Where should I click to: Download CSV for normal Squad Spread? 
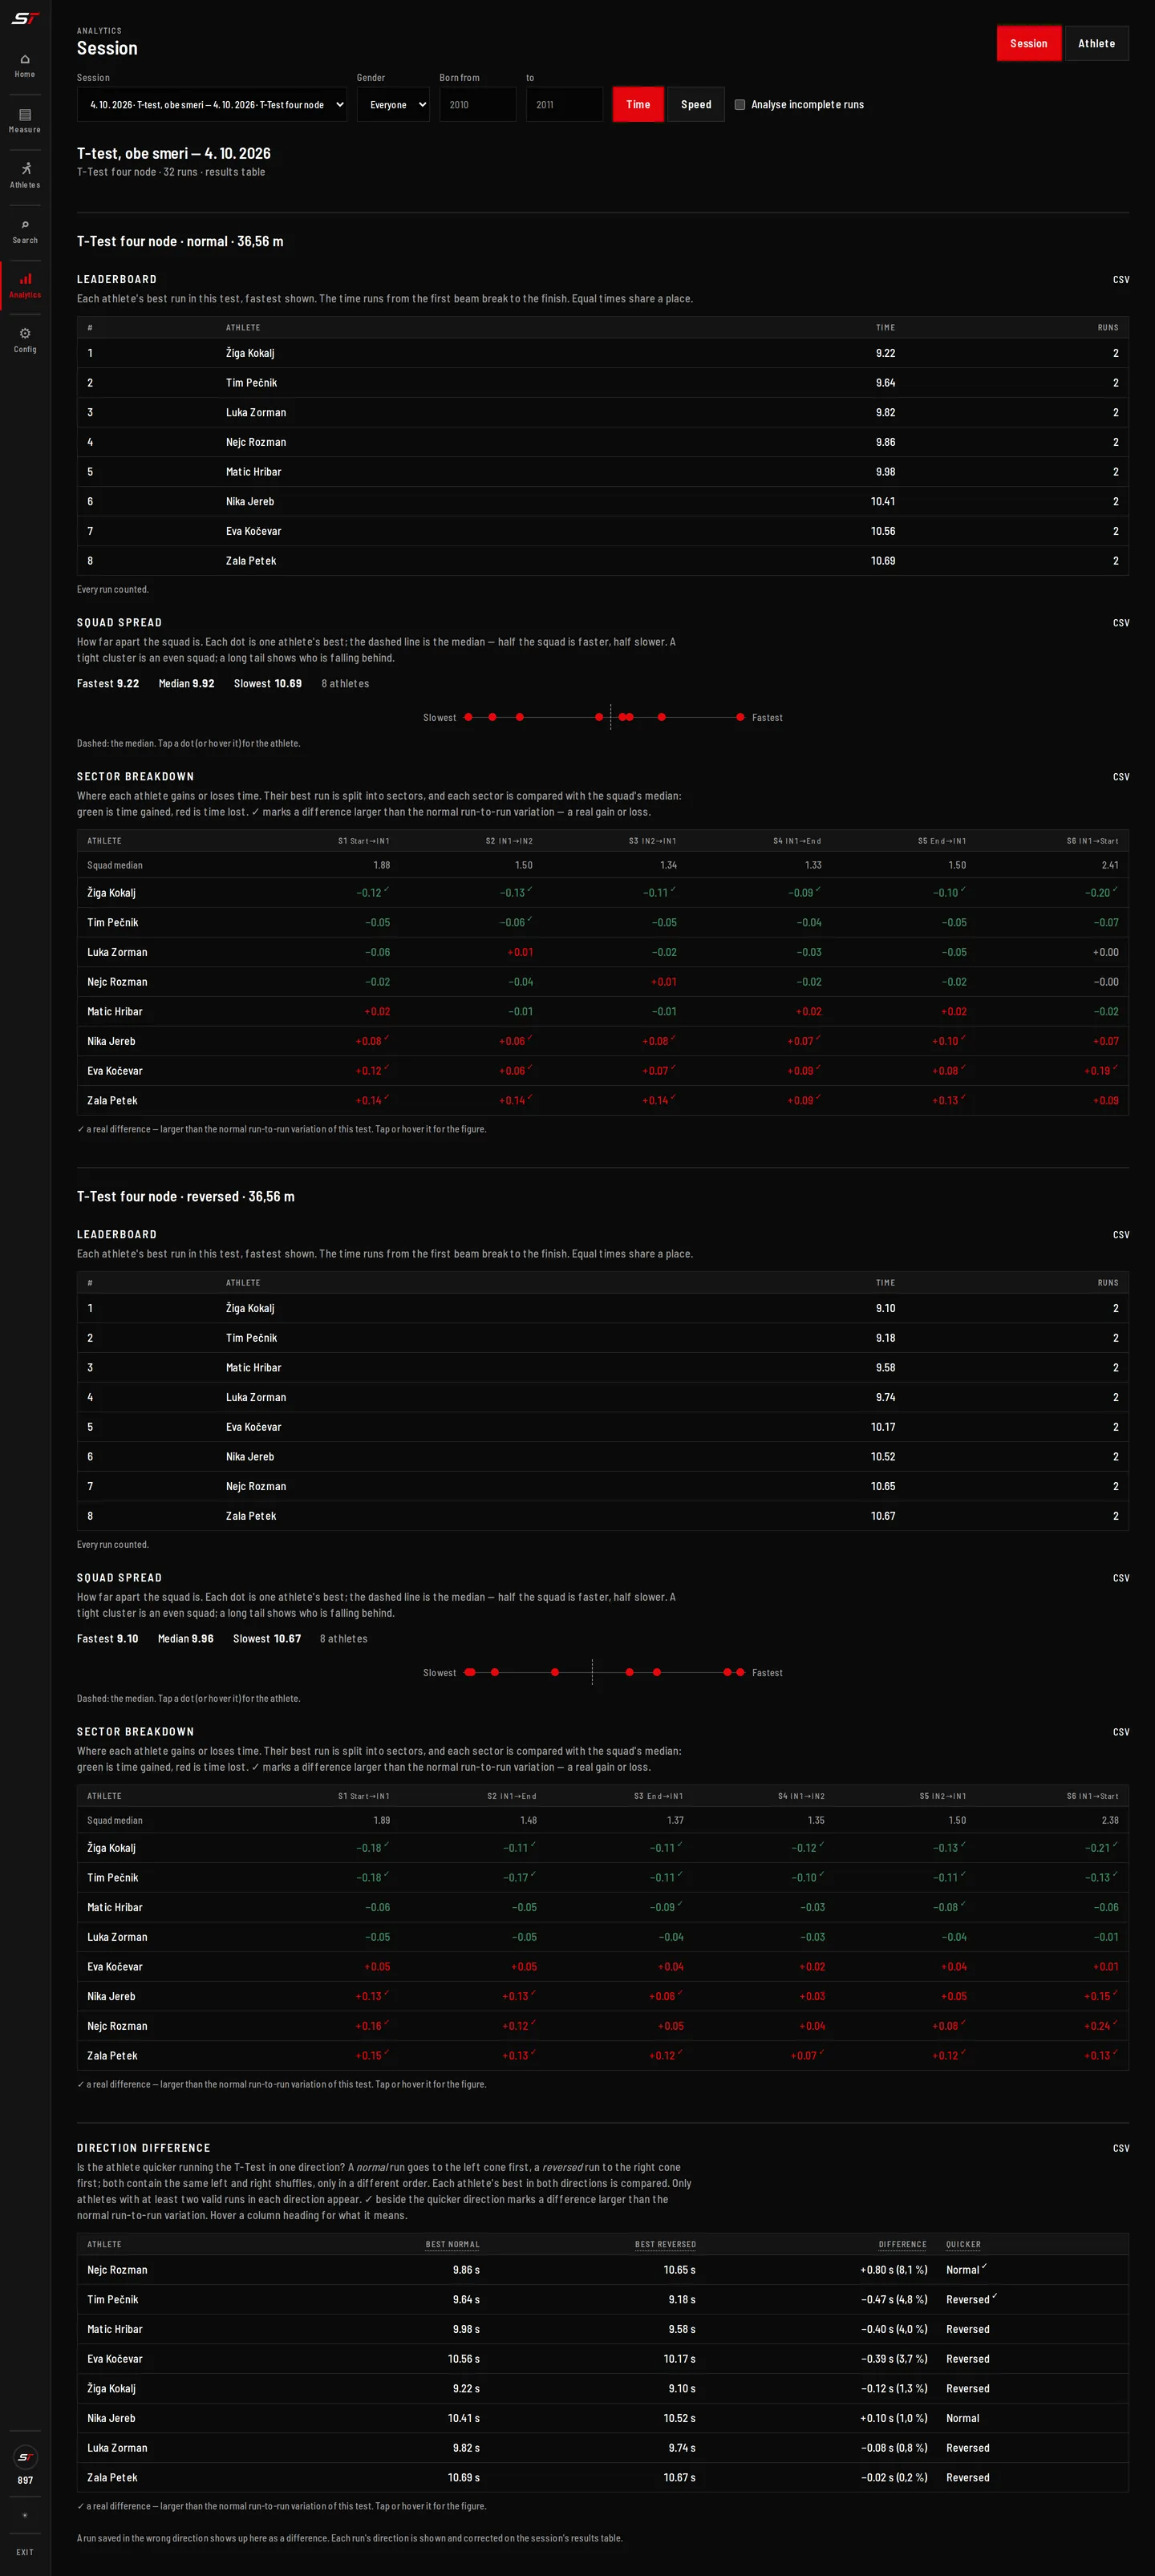tap(1120, 623)
